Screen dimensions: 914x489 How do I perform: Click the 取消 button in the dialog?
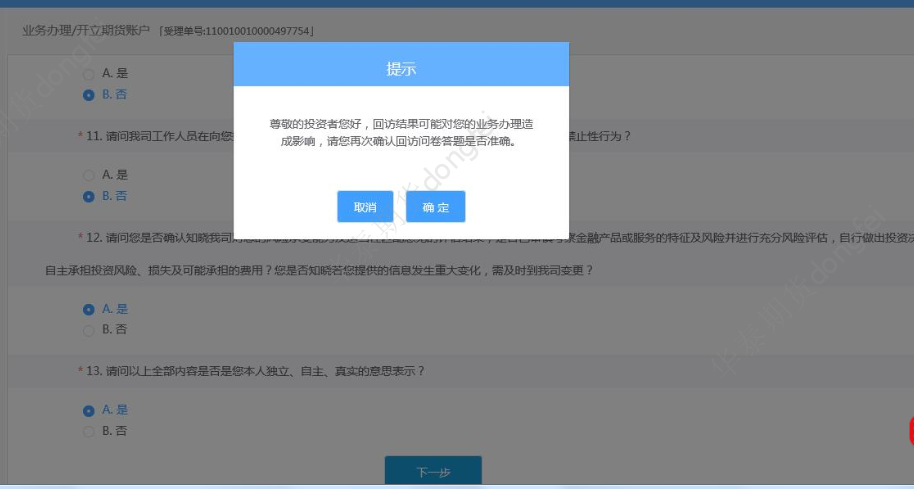click(x=365, y=207)
